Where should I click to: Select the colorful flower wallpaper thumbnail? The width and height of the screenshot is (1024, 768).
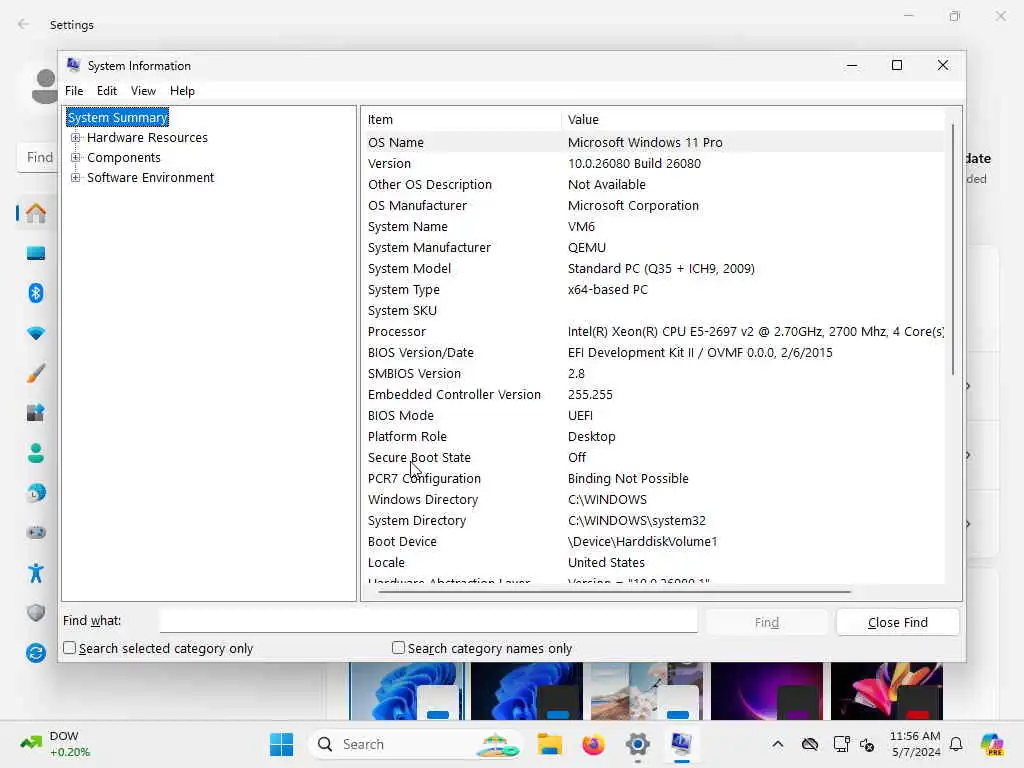point(887,691)
